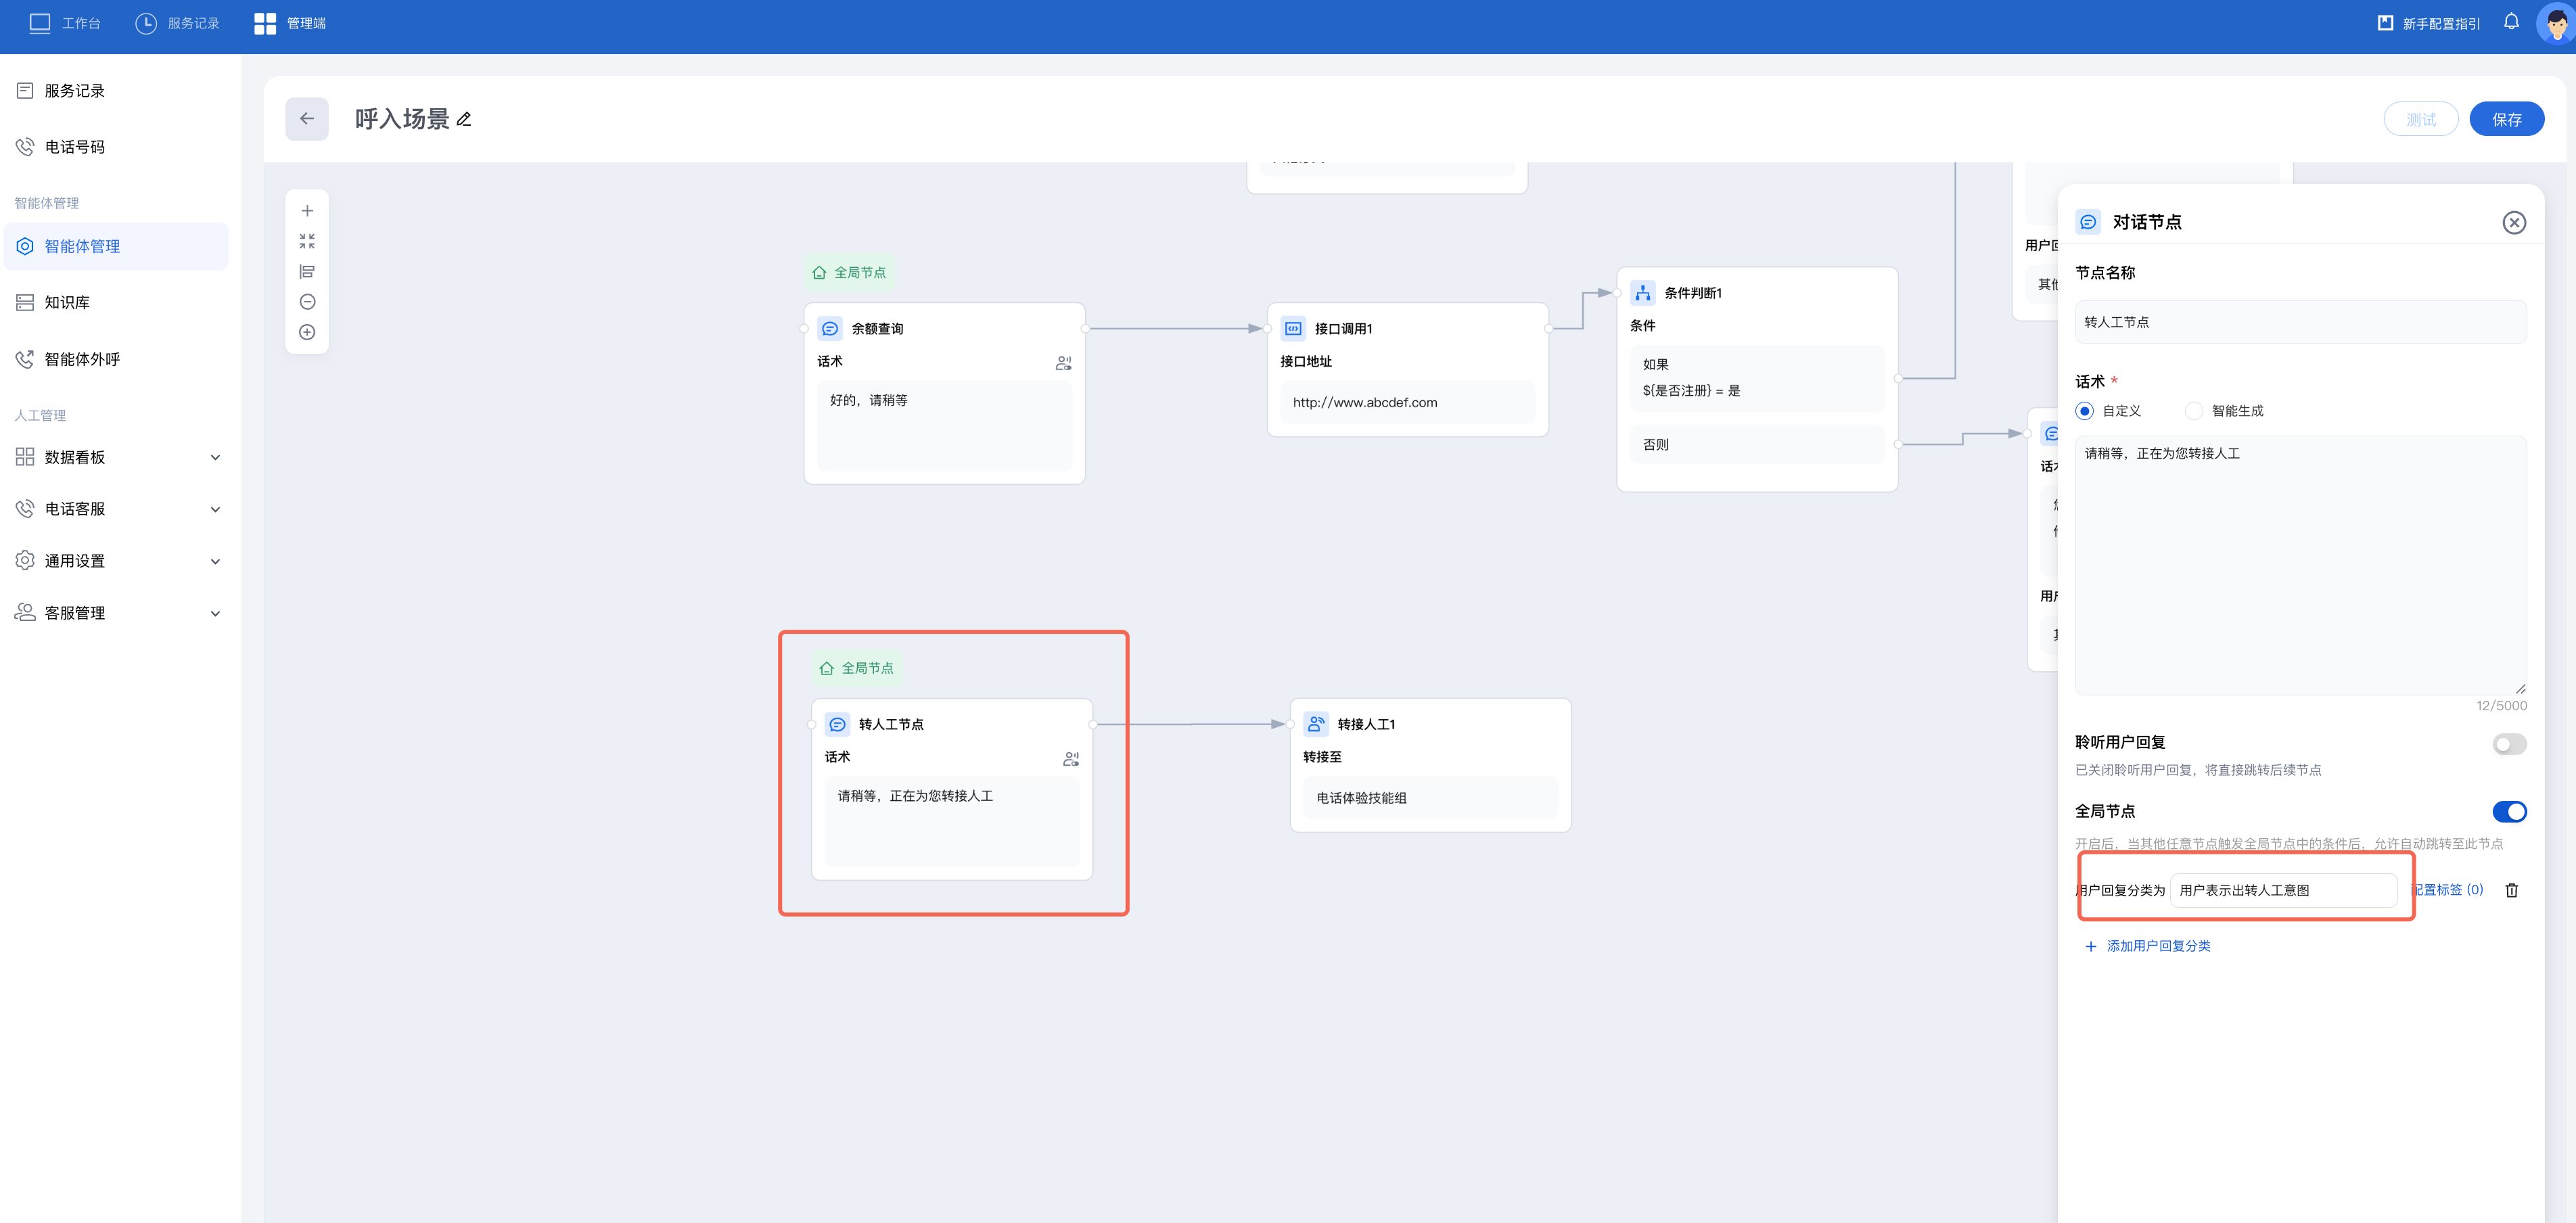Open 知识库 in the sidebar

click(x=67, y=302)
